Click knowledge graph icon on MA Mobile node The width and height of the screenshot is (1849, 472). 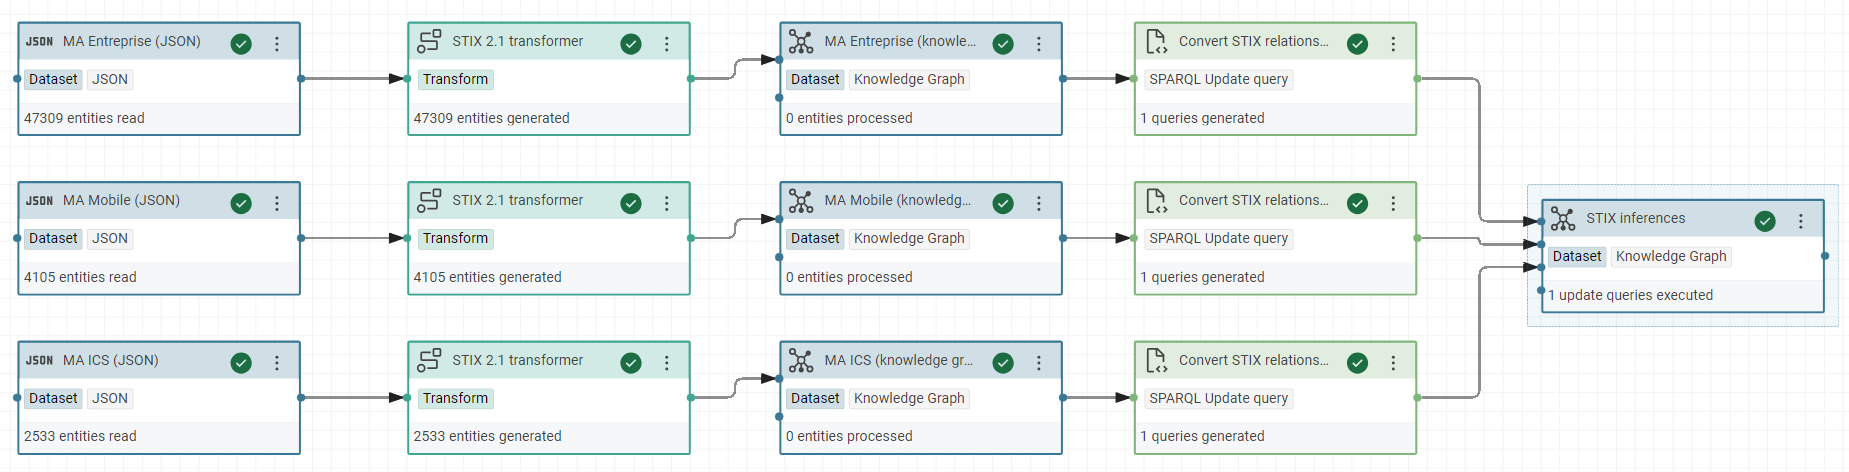[801, 201]
